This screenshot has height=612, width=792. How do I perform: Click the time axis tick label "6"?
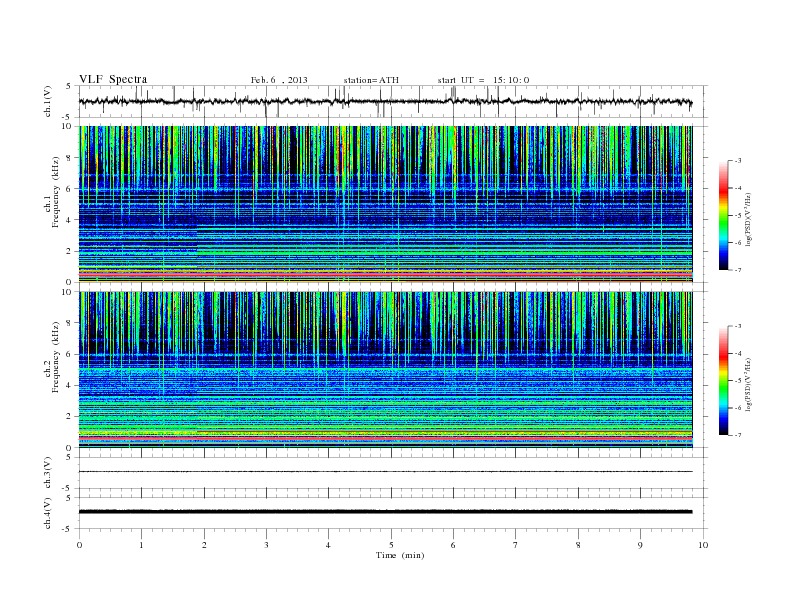point(453,545)
